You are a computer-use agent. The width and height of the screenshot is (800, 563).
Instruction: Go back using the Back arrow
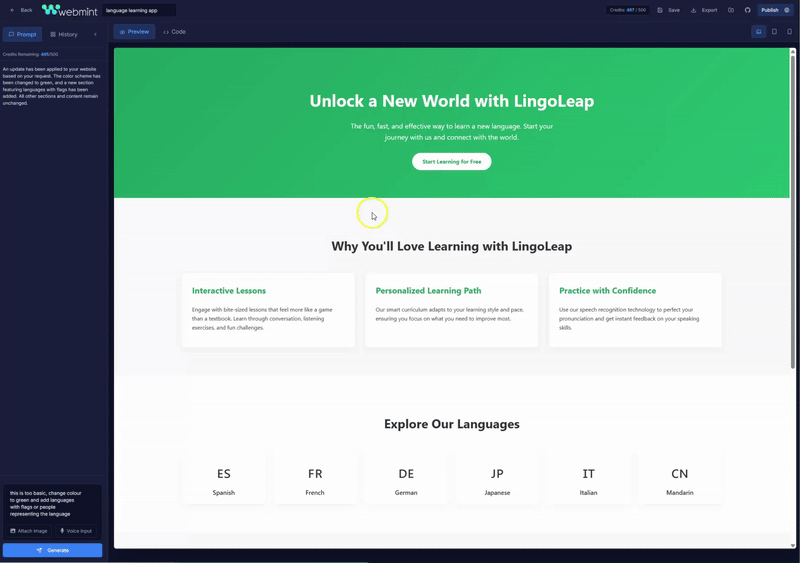[x=21, y=10]
